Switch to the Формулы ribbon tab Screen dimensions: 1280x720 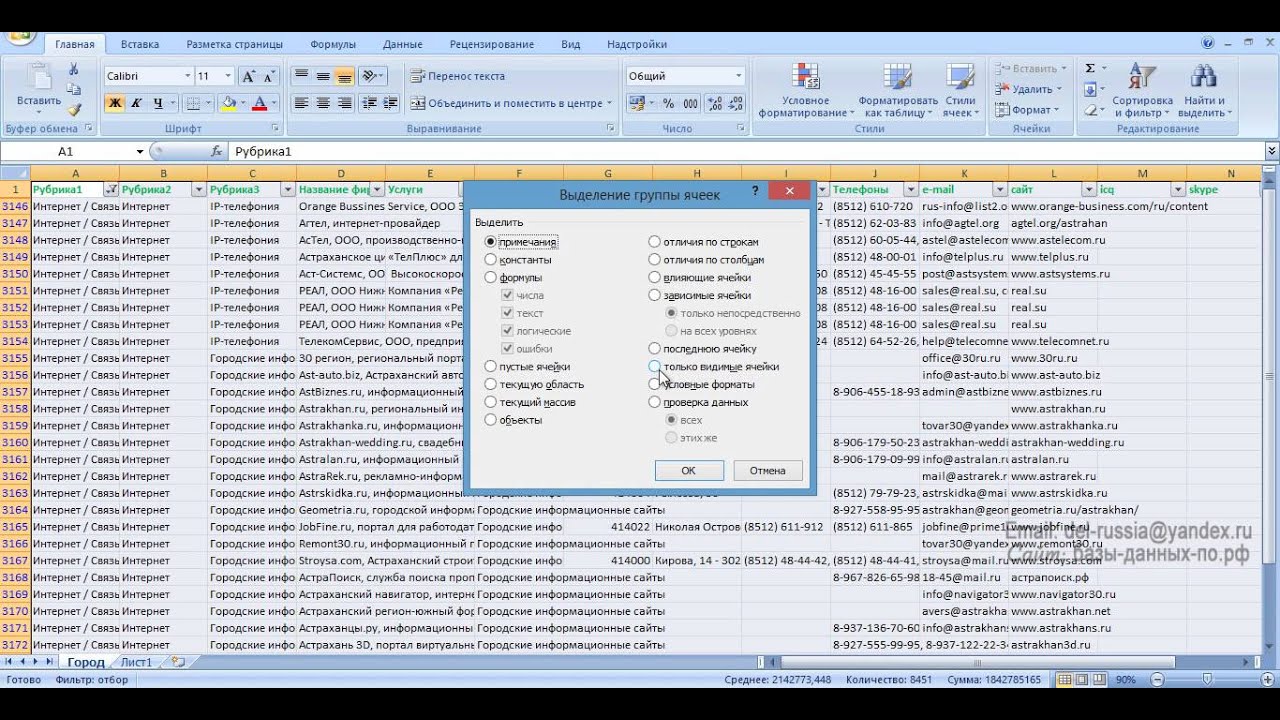[333, 44]
